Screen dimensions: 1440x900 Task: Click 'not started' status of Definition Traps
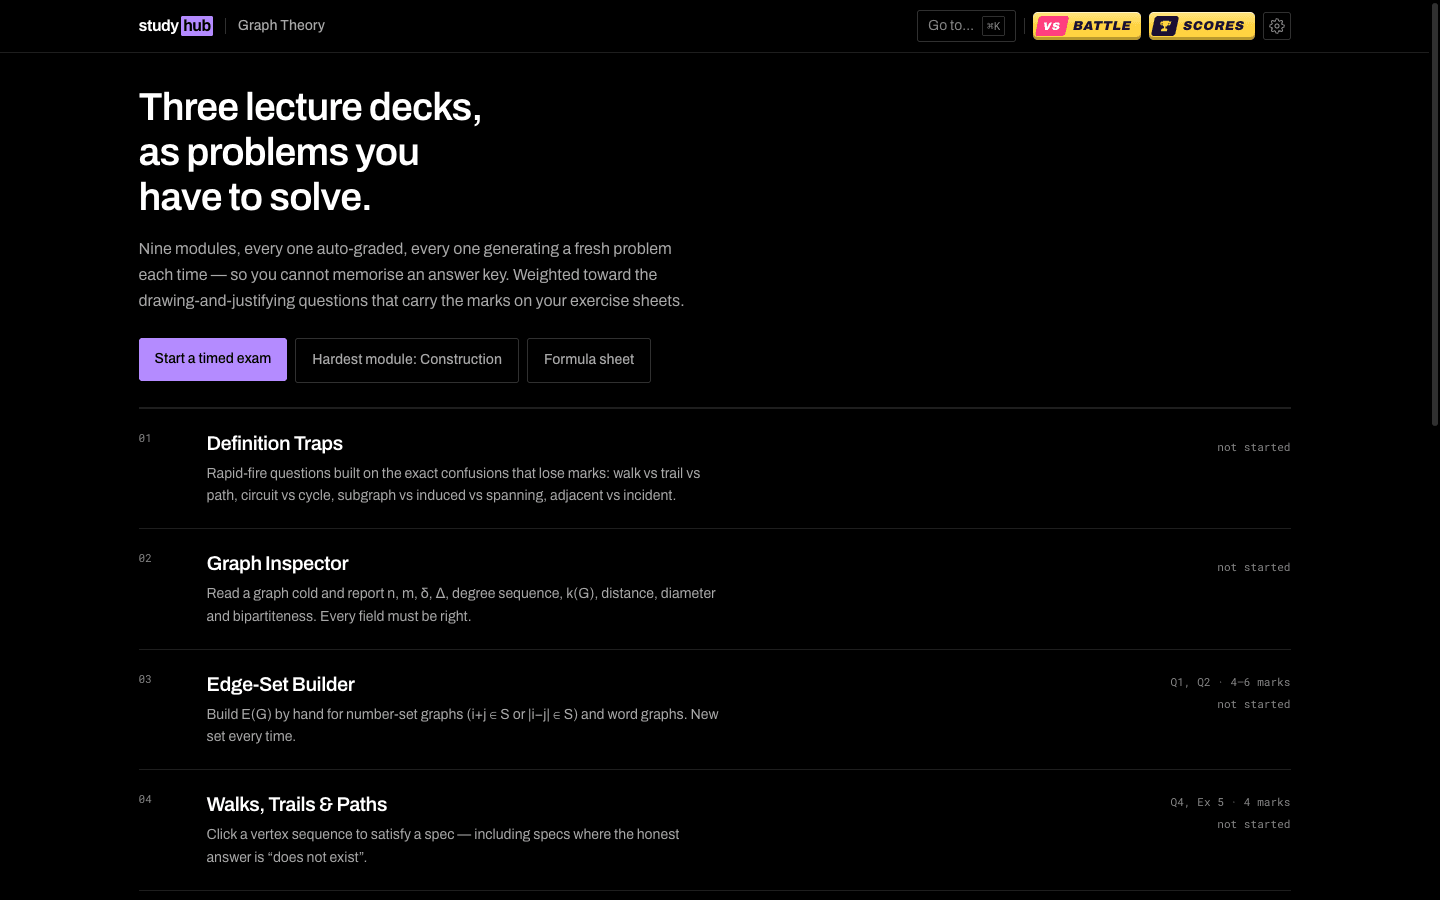1253,447
